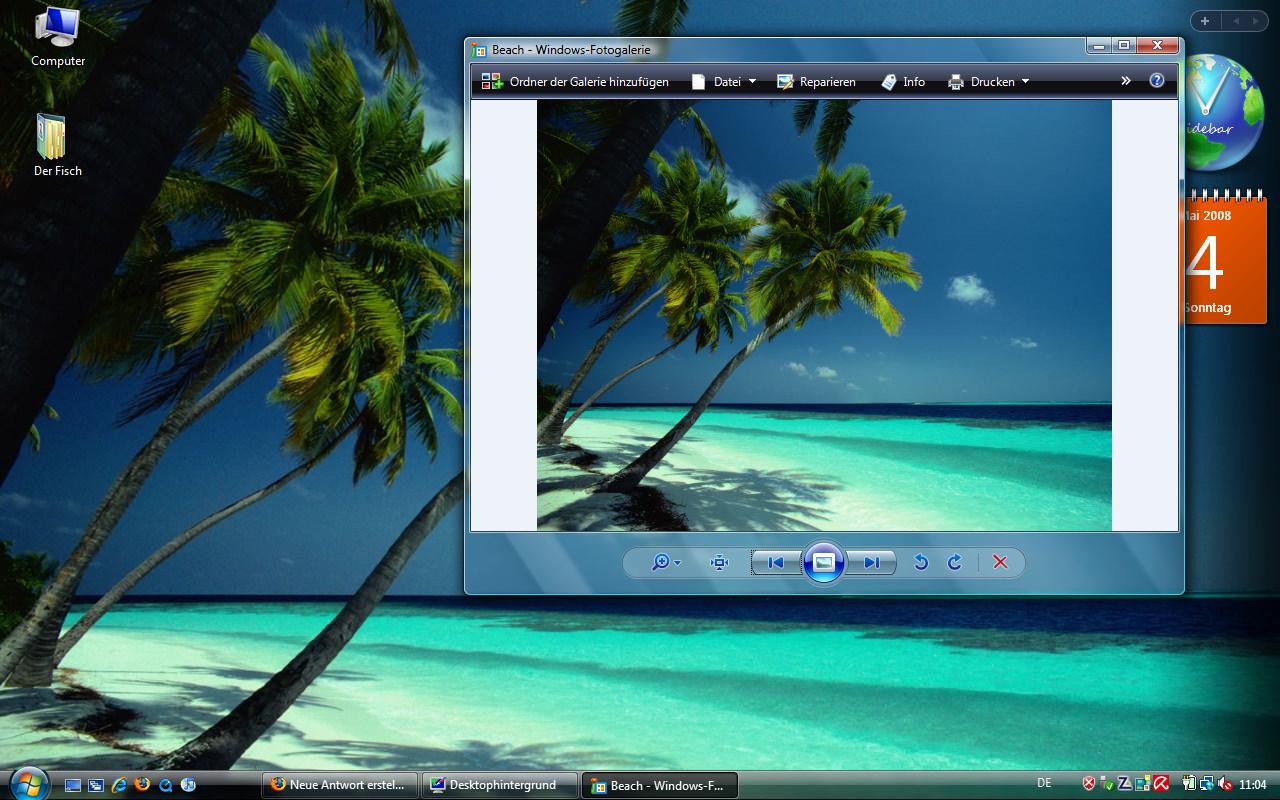Click Reparieren in the toolbar
Viewport: 1280px width, 800px height.
[816, 82]
